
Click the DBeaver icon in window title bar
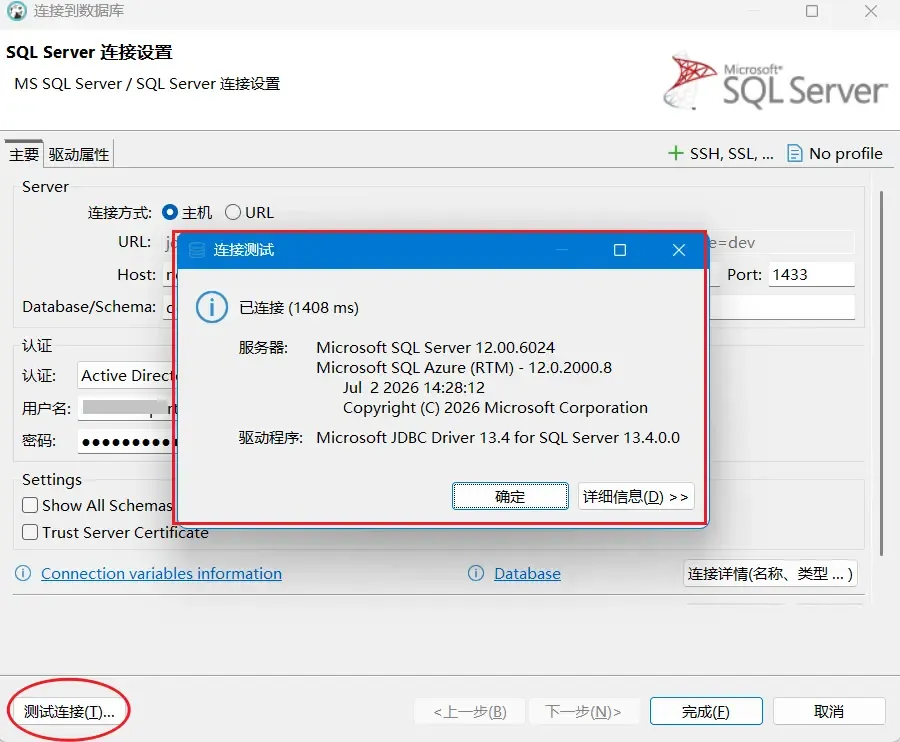pyautogui.click(x=17, y=11)
